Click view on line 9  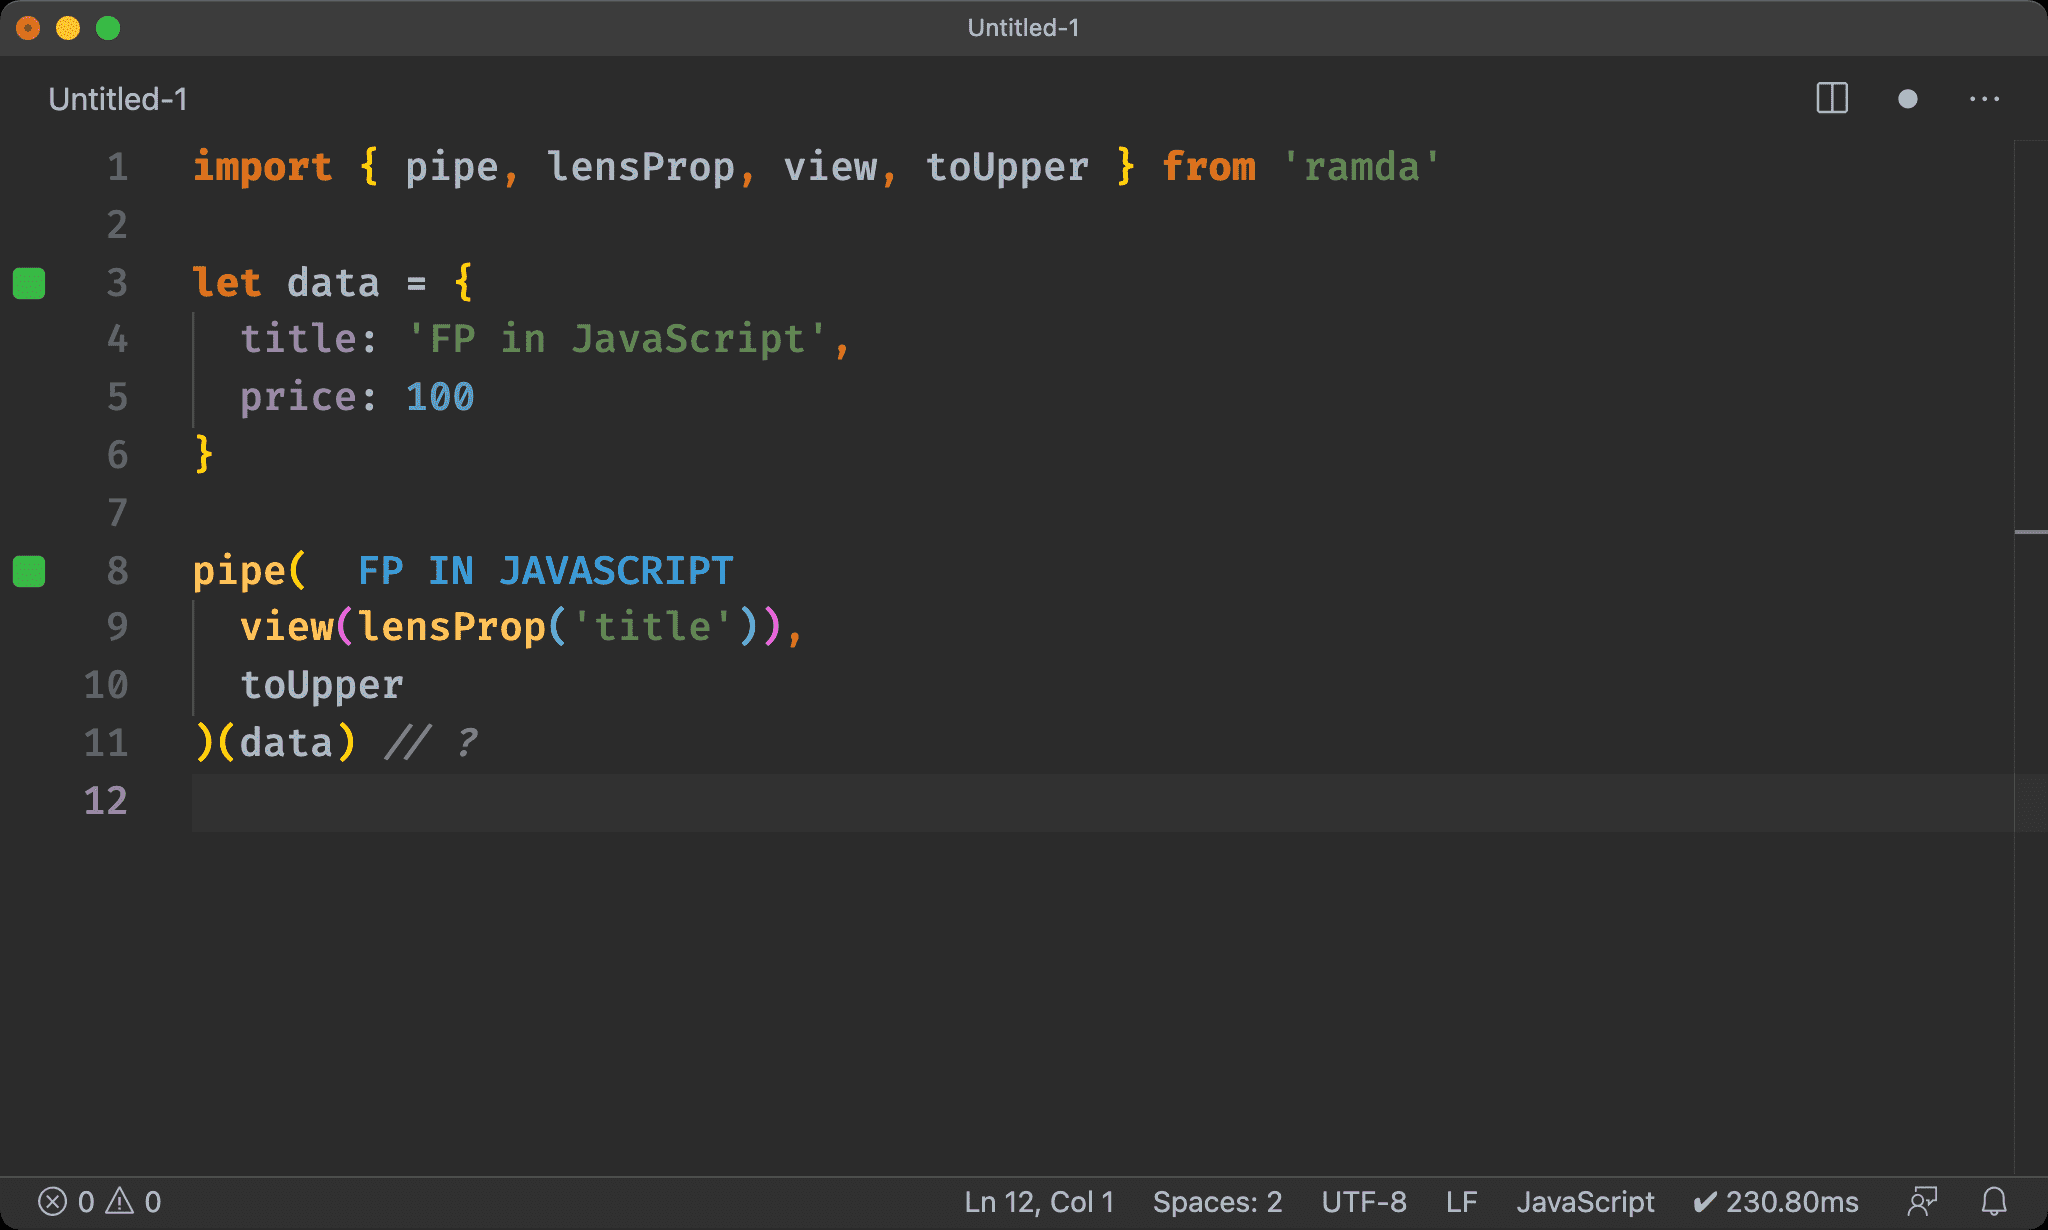(286, 627)
